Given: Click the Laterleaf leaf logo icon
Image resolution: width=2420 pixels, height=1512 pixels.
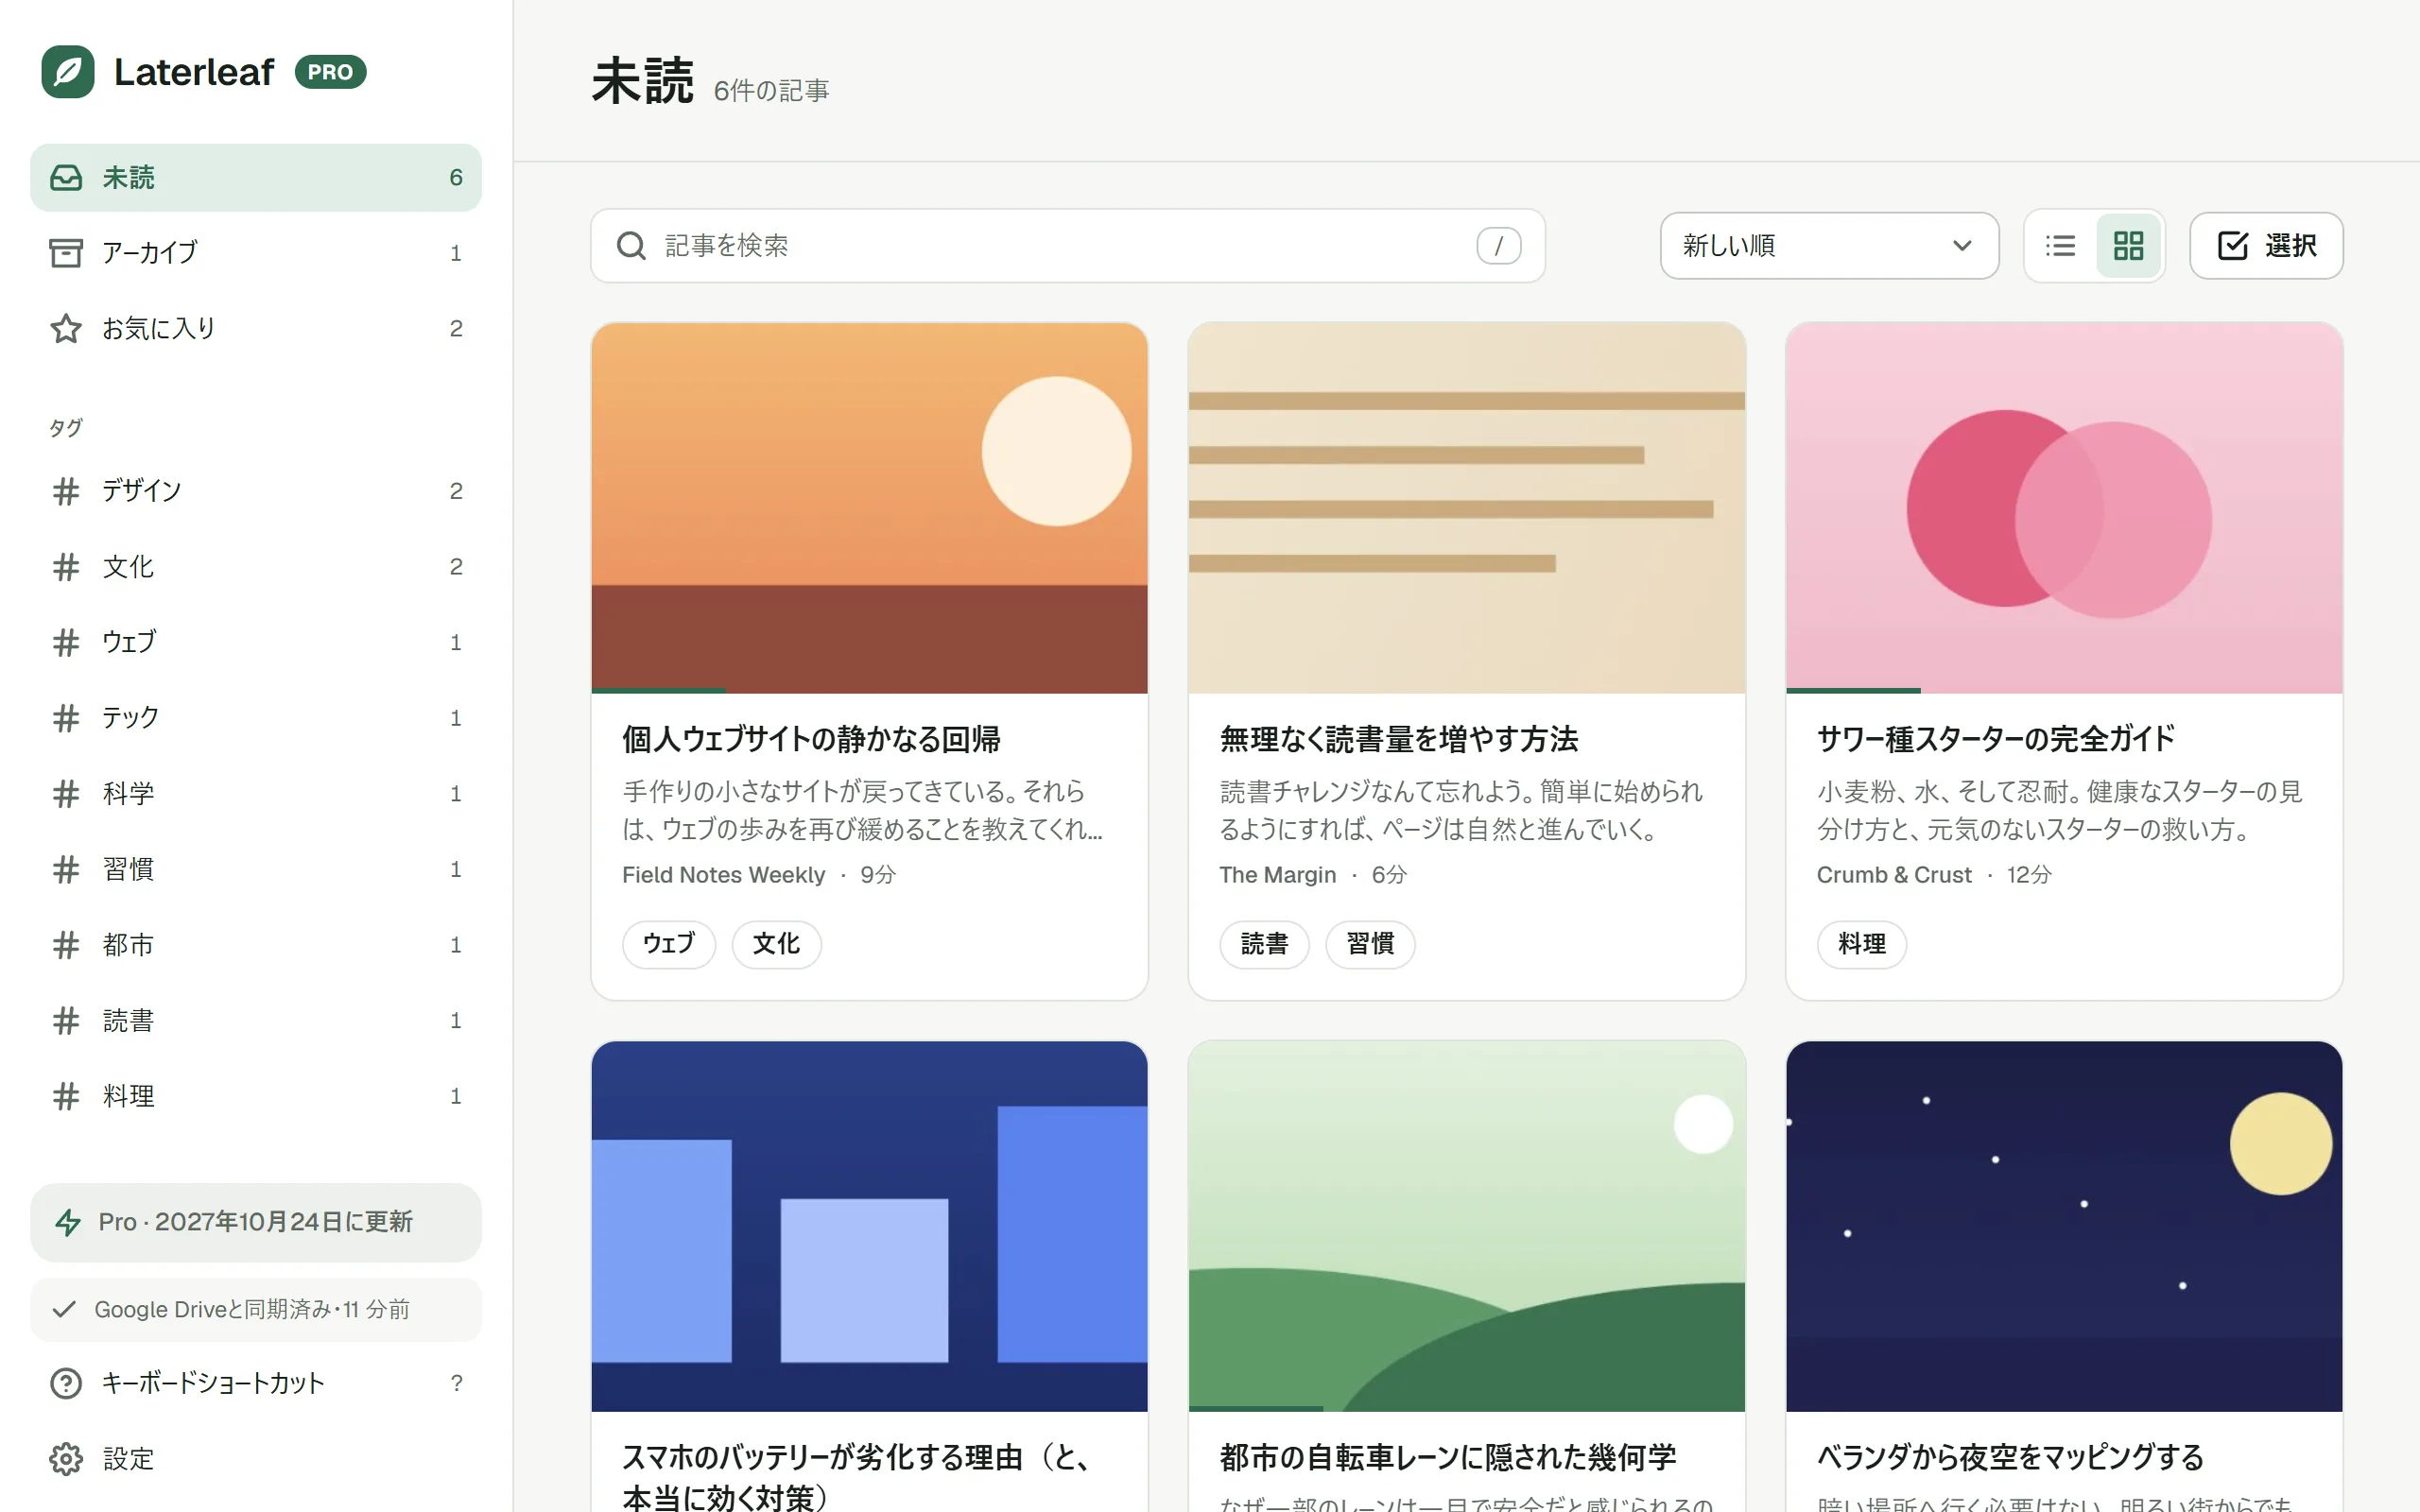Looking at the screenshot, I should (68, 72).
